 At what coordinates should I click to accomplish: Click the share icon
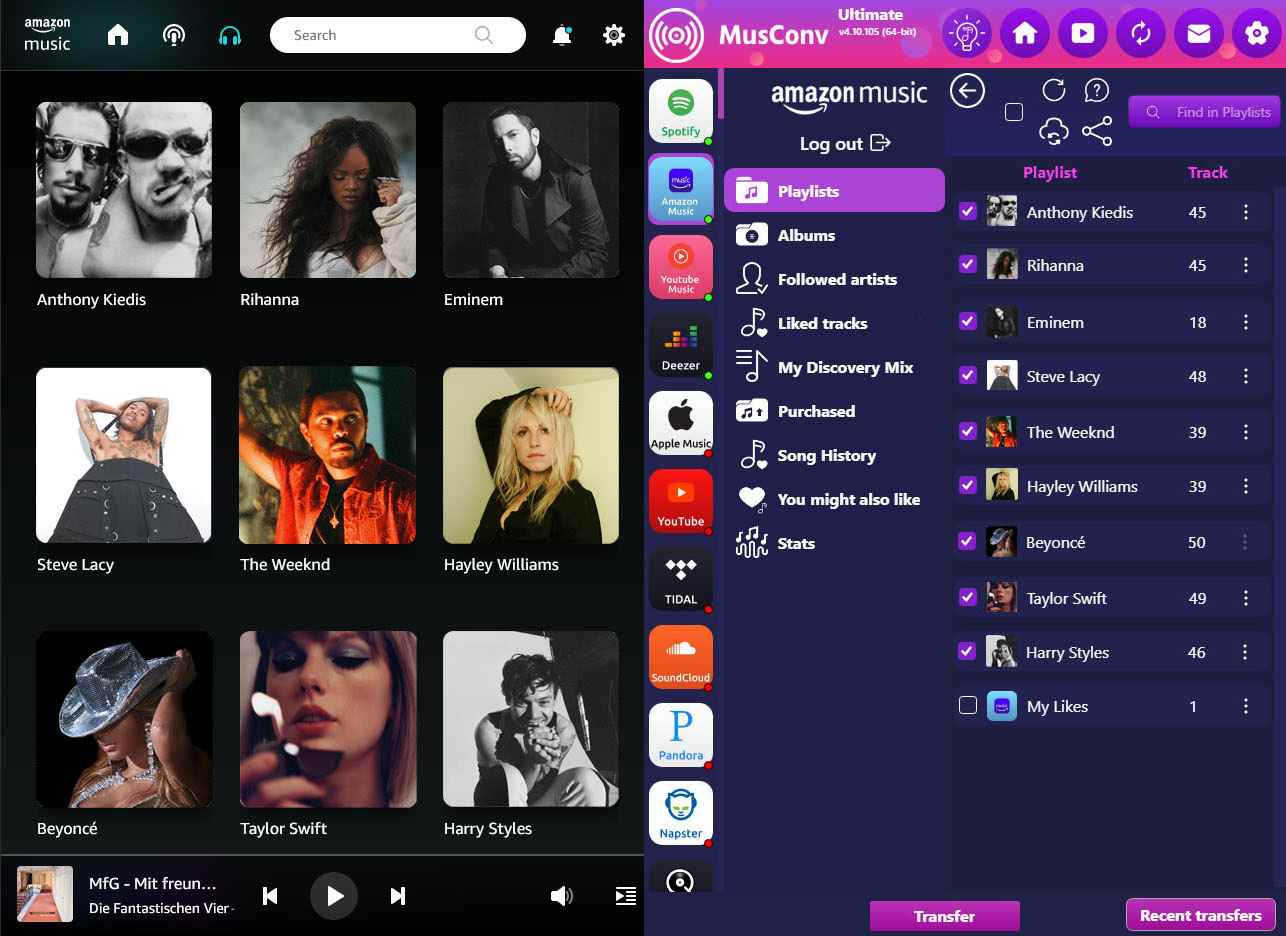coord(1097,131)
